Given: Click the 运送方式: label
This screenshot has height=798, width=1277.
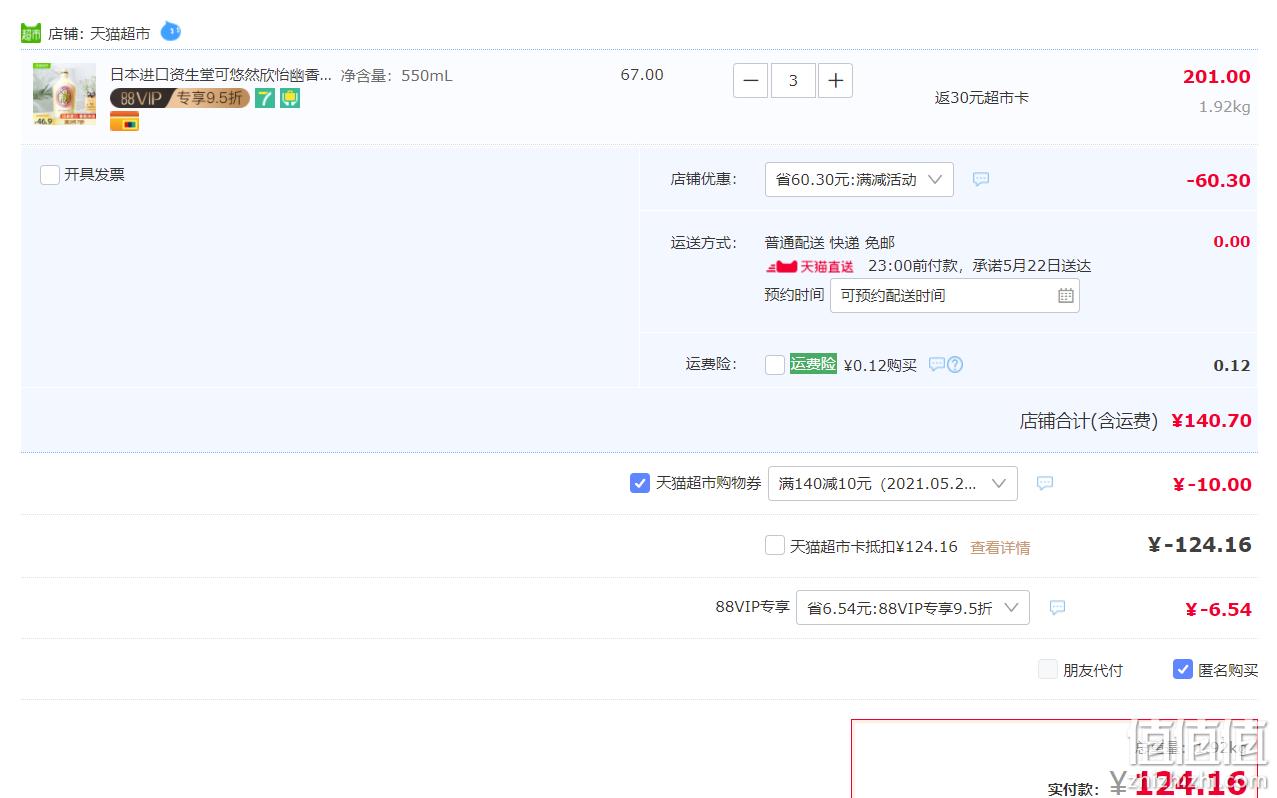Looking at the screenshot, I should pos(703,242).
